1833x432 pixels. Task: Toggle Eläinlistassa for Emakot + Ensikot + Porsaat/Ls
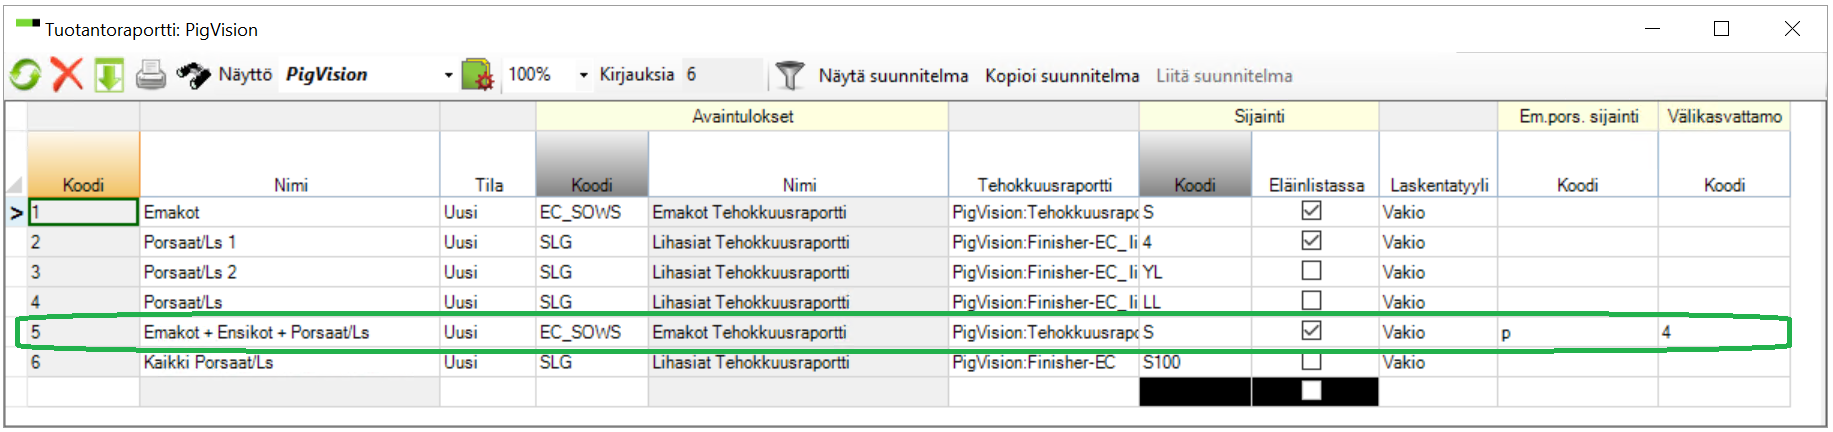click(x=1311, y=330)
